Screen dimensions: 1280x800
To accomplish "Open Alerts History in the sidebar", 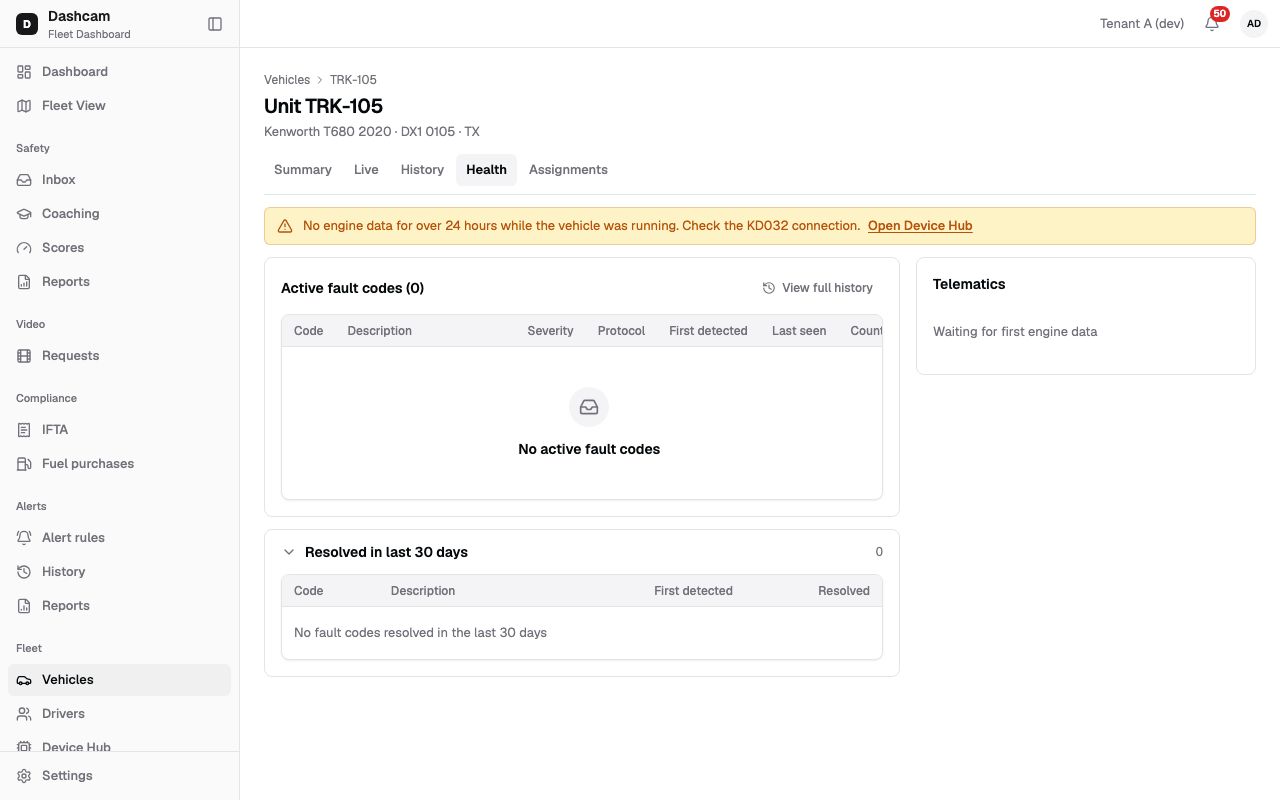I will point(119,572).
